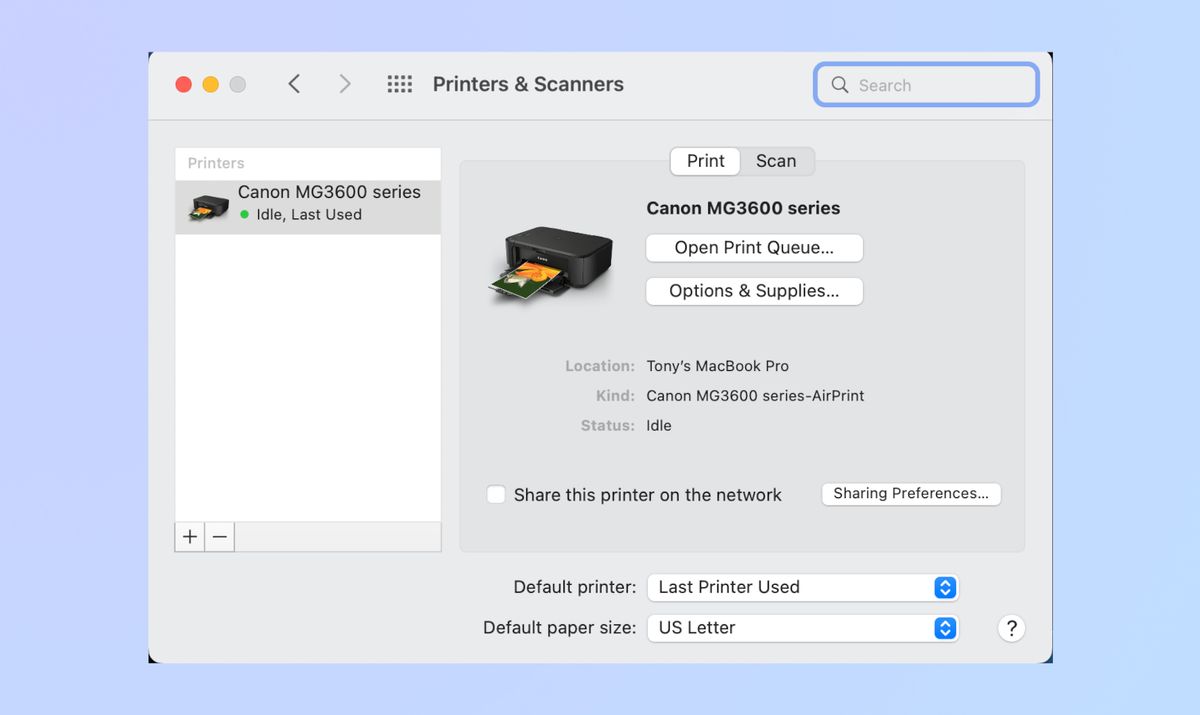This screenshot has width=1200, height=715.
Task: Click the magnifying glass in the search field
Action: 840,85
